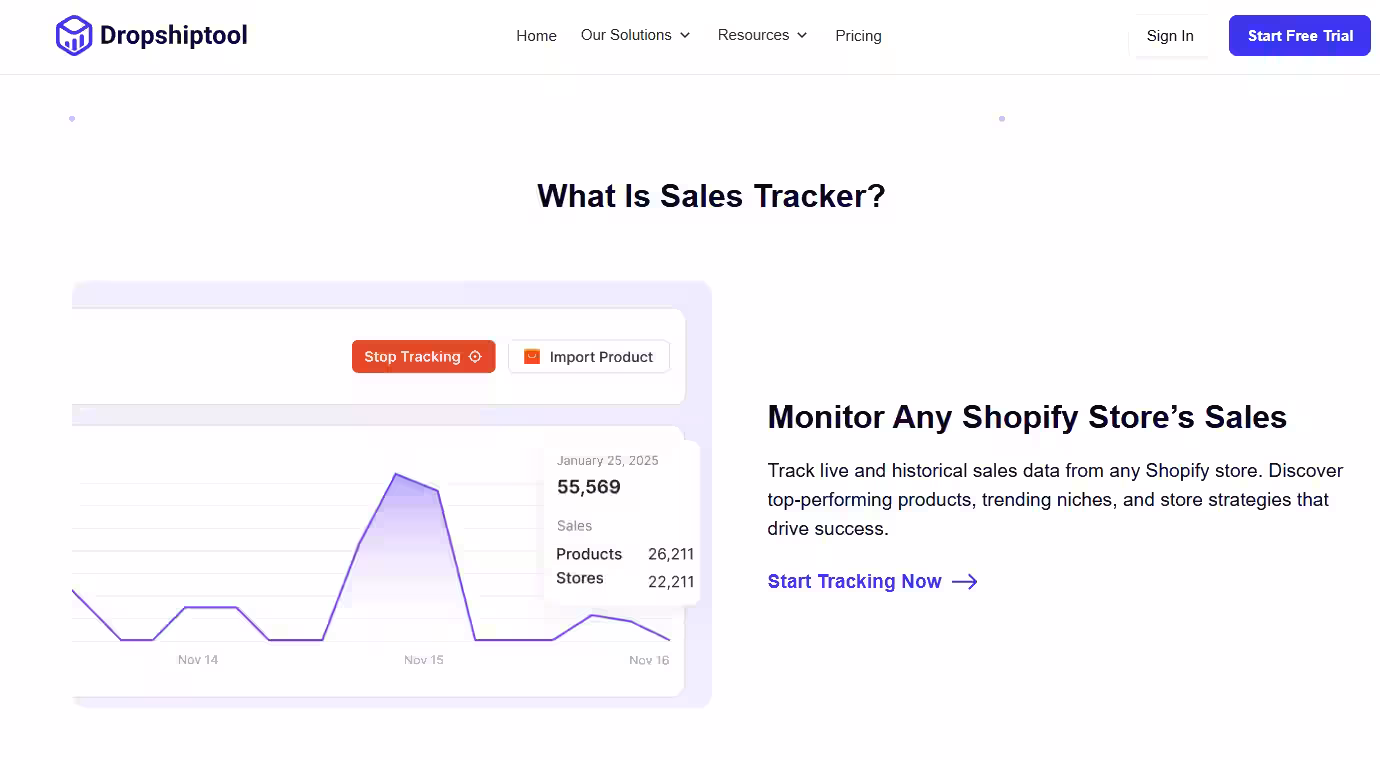The width and height of the screenshot is (1380, 760).
Task: Click the arrow icon beside Start Tracking Now
Action: (x=964, y=581)
